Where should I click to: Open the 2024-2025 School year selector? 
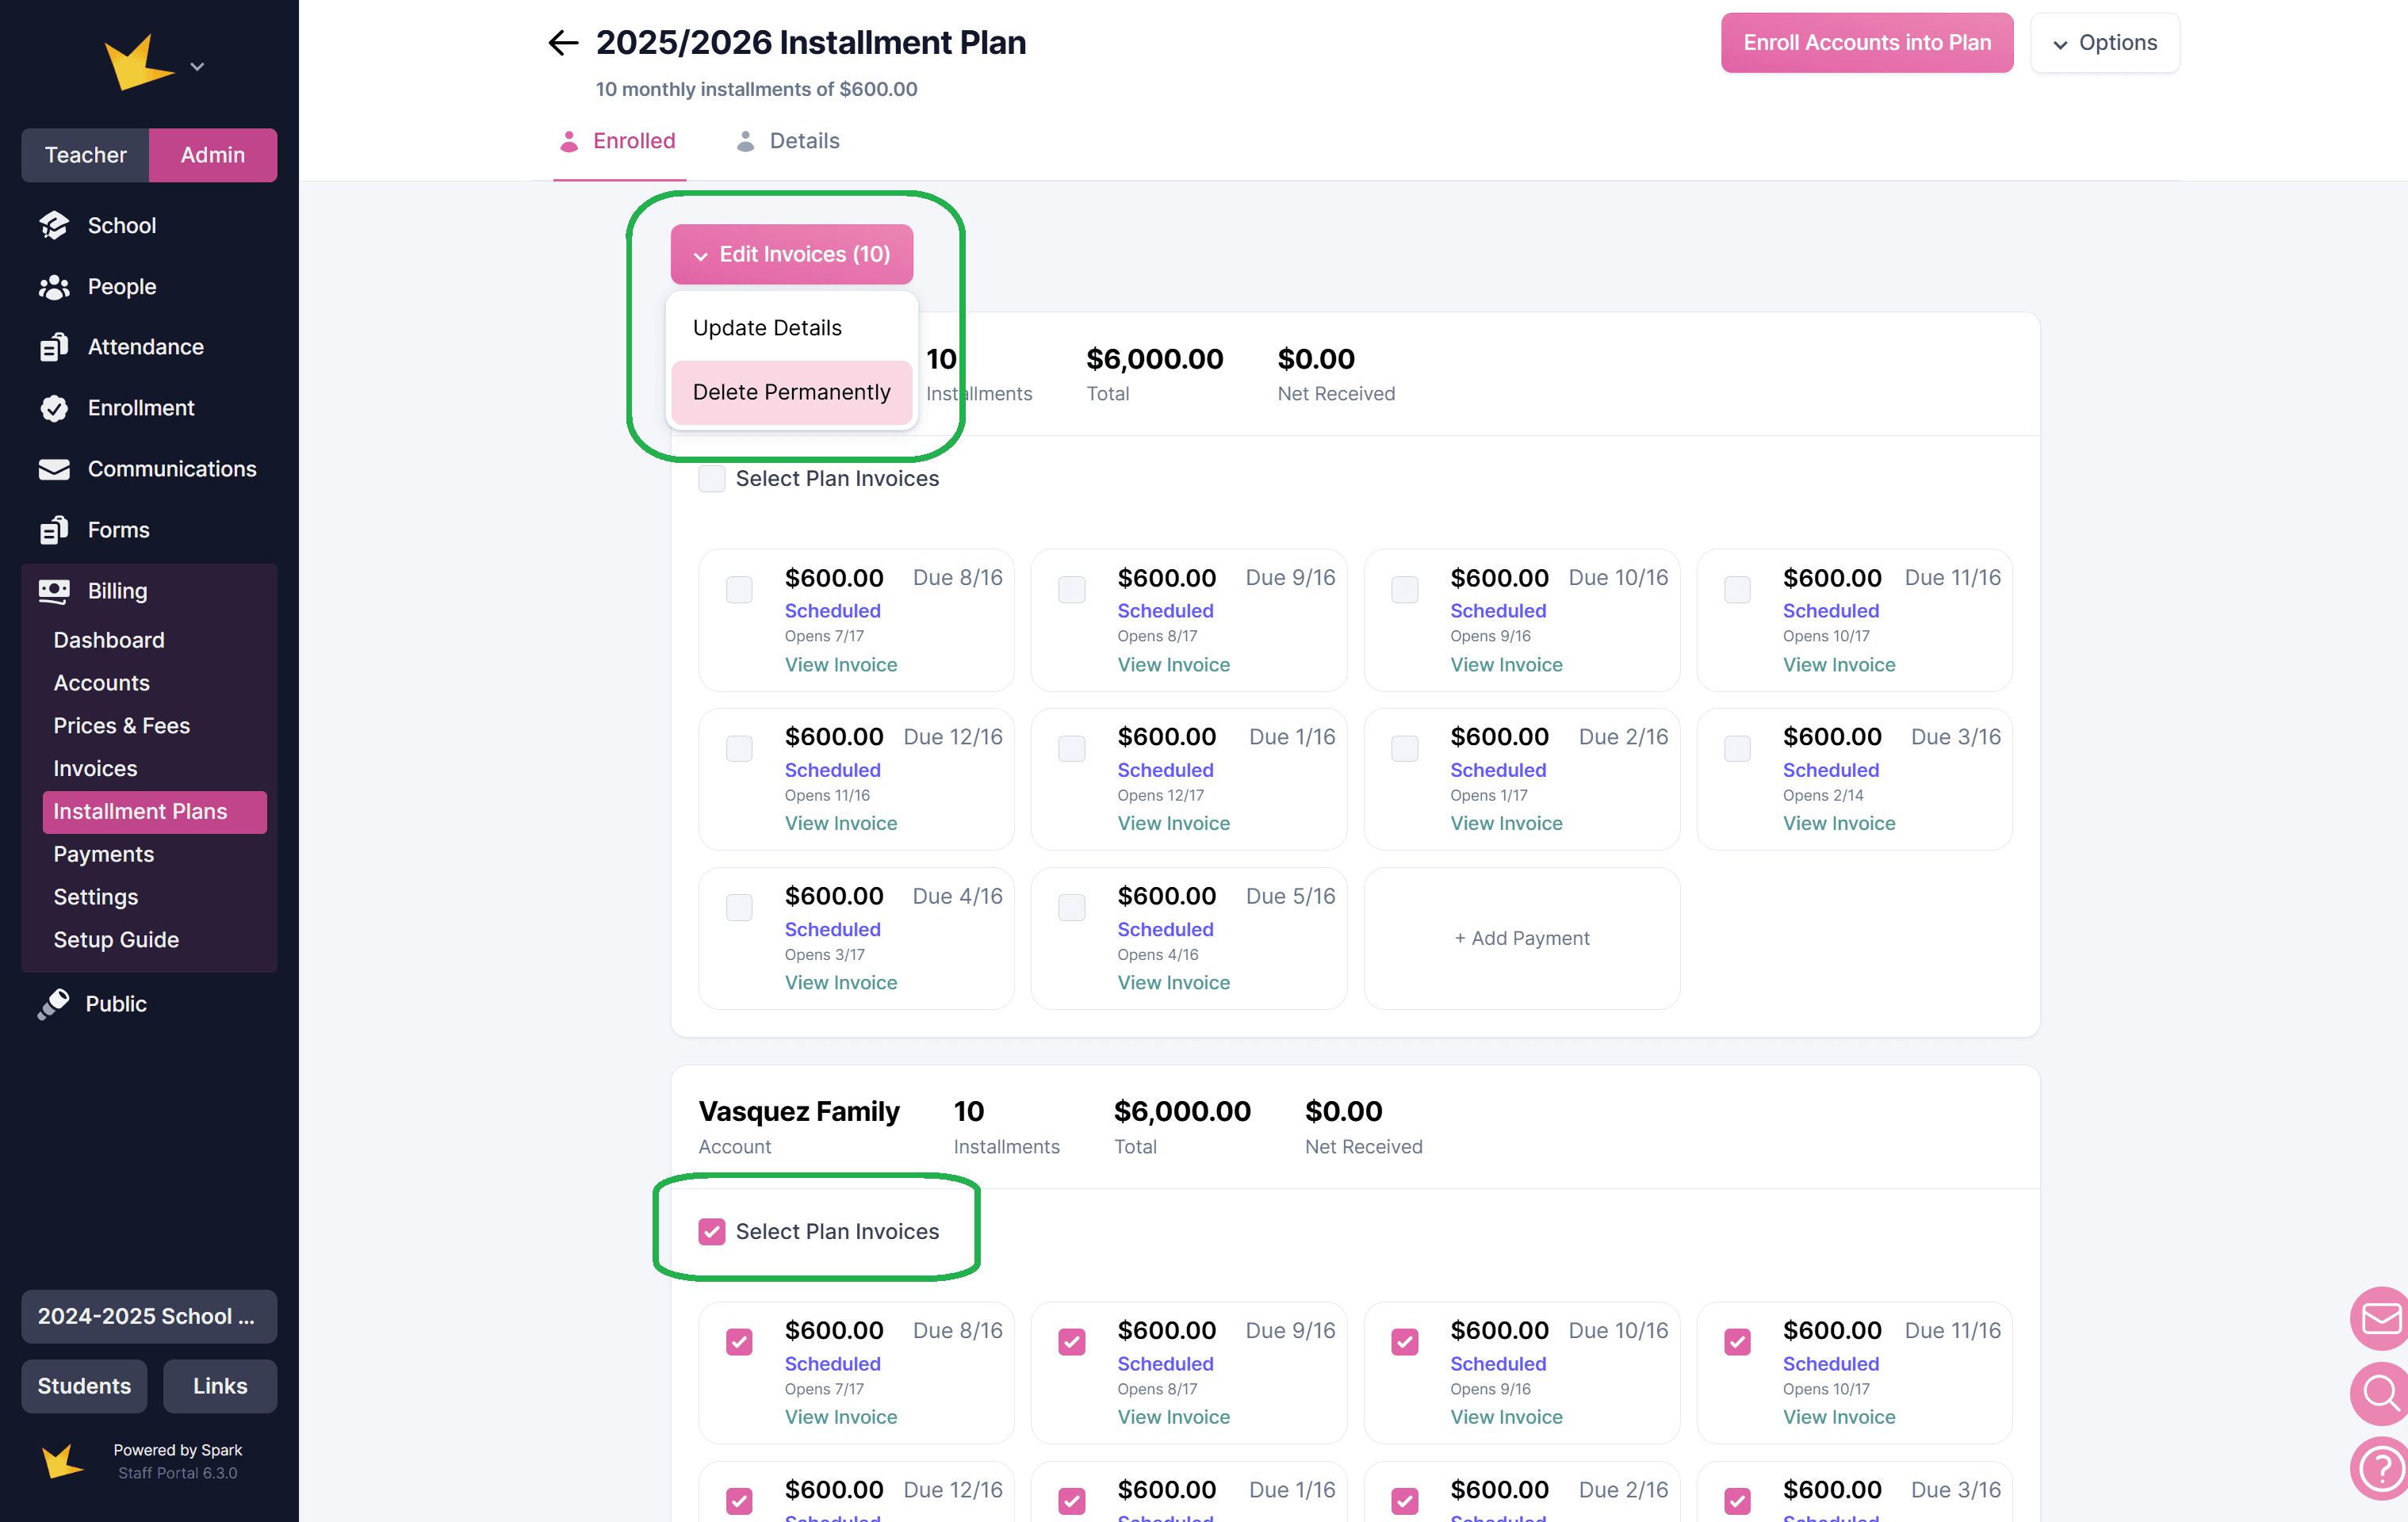coord(149,1316)
